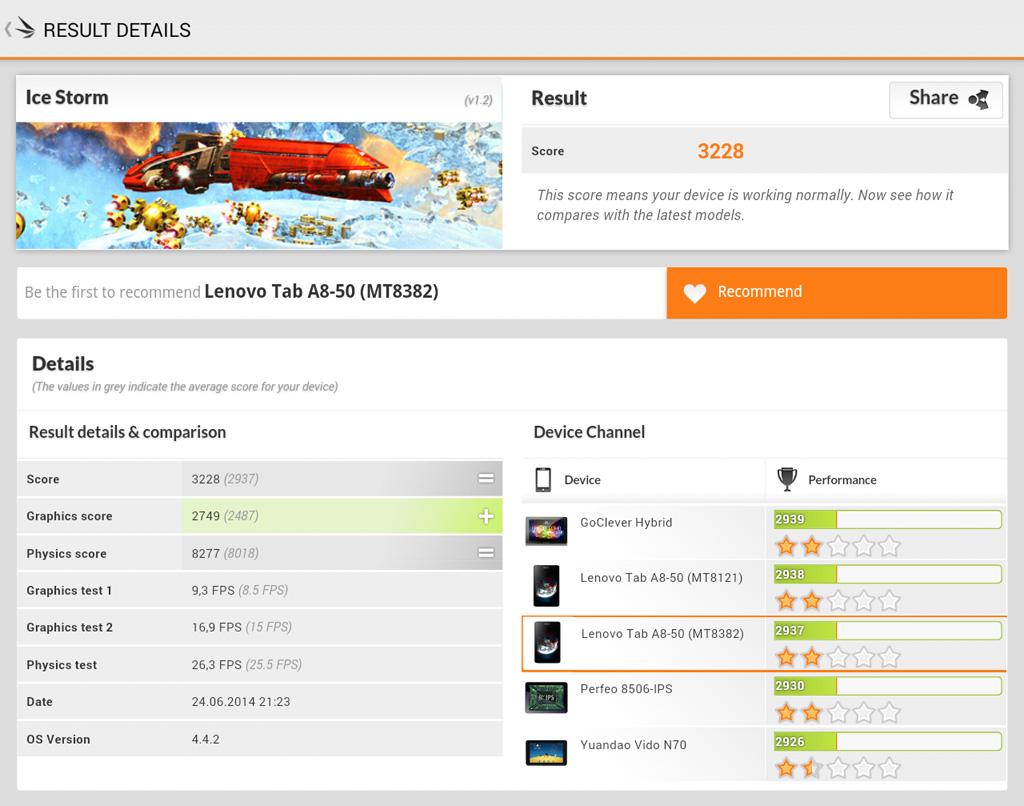
Task: Click Lenovo MT8121 star rating
Action: 838,601
